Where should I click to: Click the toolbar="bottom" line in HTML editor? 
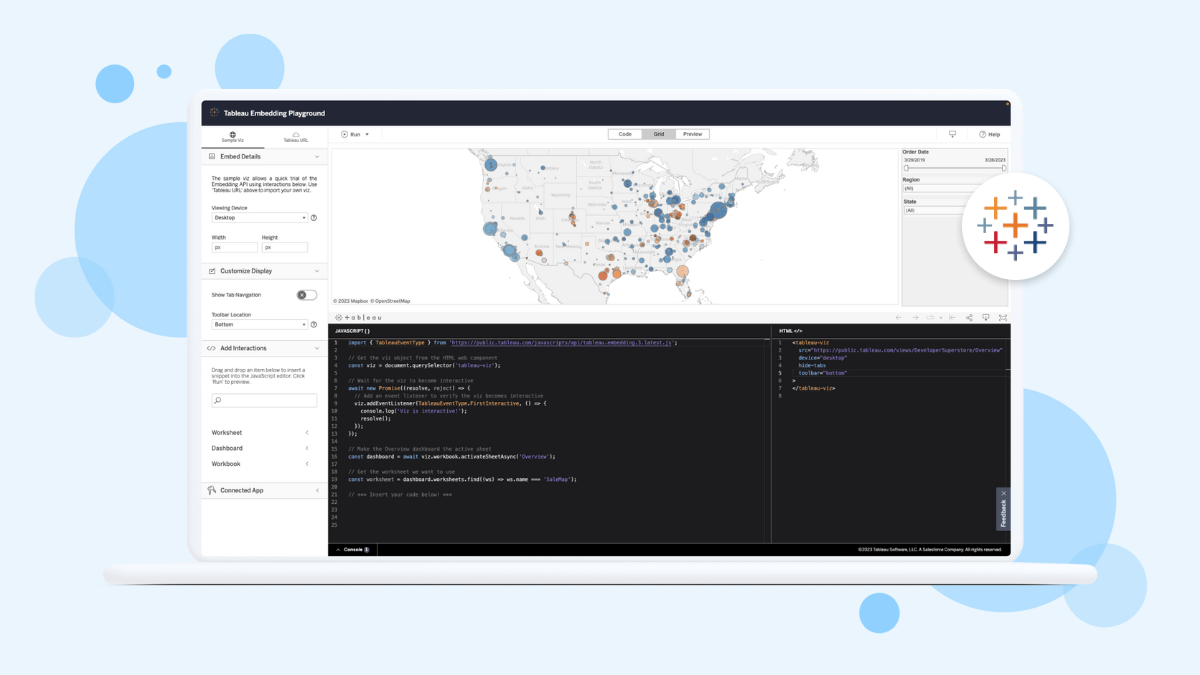click(x=823, y=373)
